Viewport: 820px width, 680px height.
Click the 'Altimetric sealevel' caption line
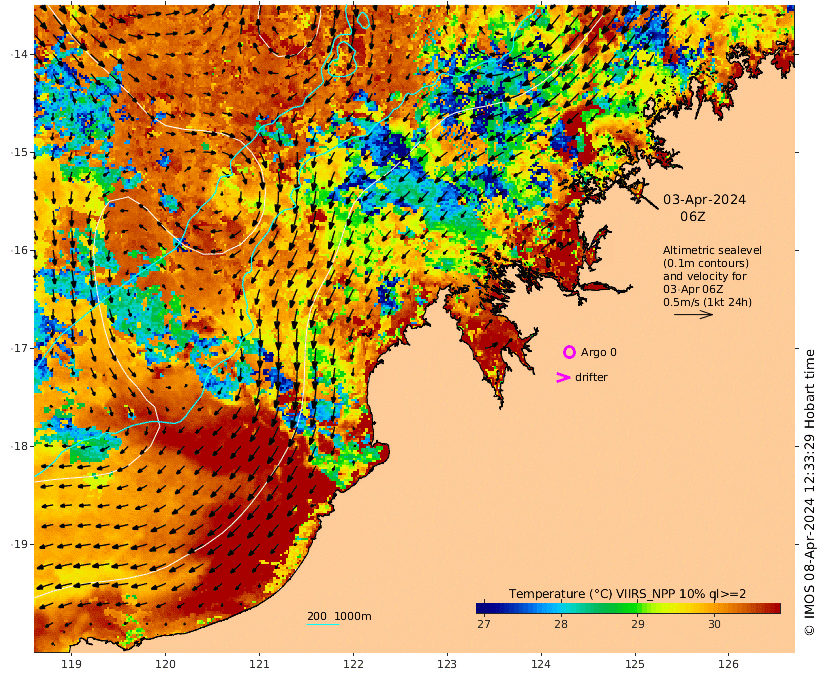point(712,251)
